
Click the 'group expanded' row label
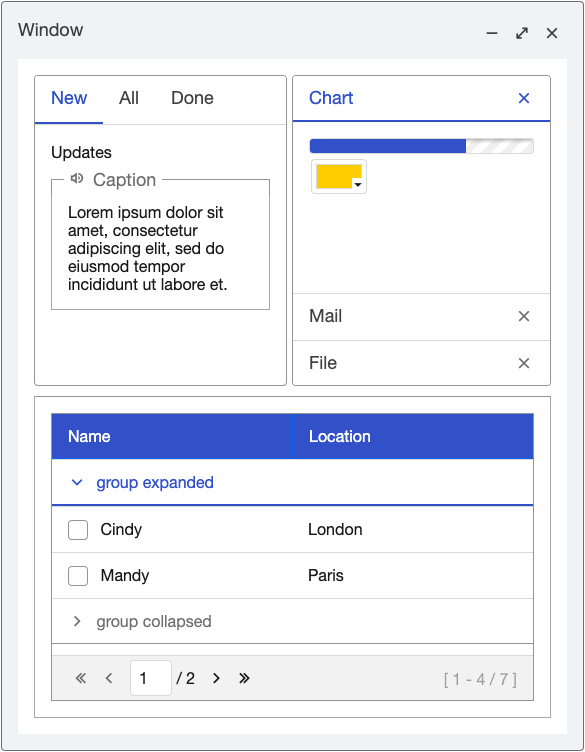coord(155,482)
